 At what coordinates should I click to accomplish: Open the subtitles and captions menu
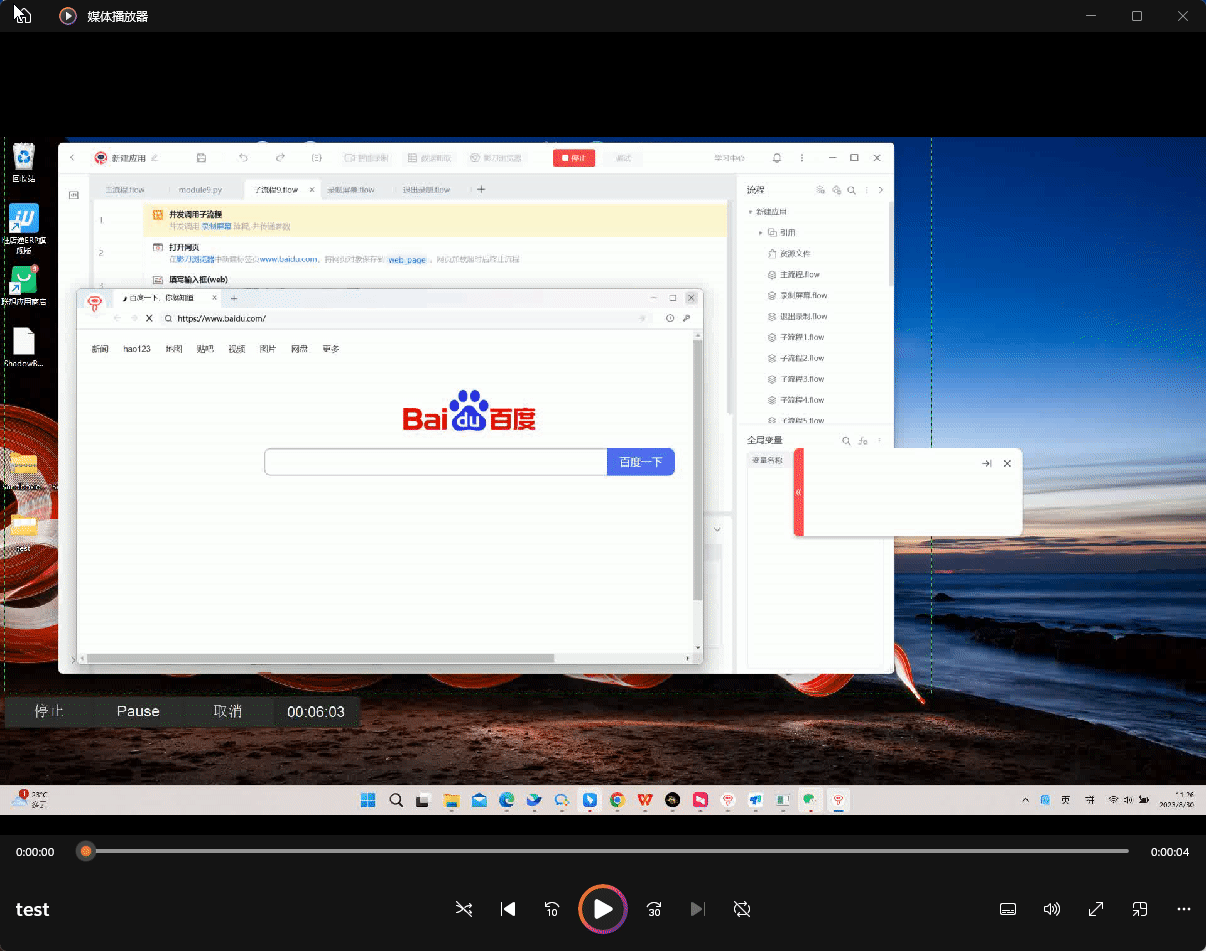(1008, 909)
